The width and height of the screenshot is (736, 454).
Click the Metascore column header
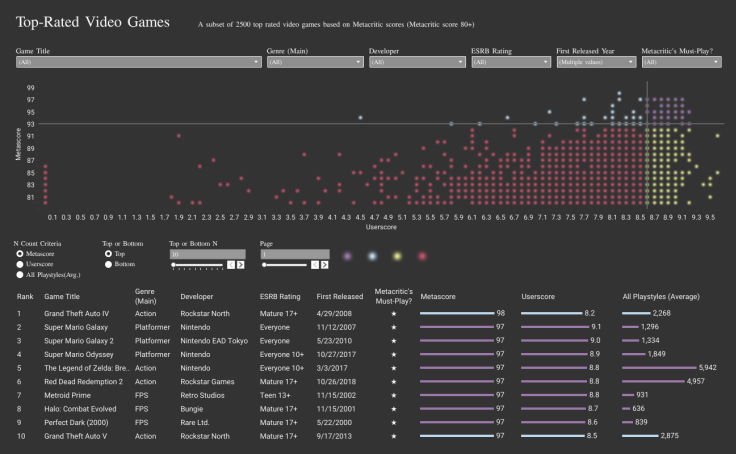(x=437, y=297)
